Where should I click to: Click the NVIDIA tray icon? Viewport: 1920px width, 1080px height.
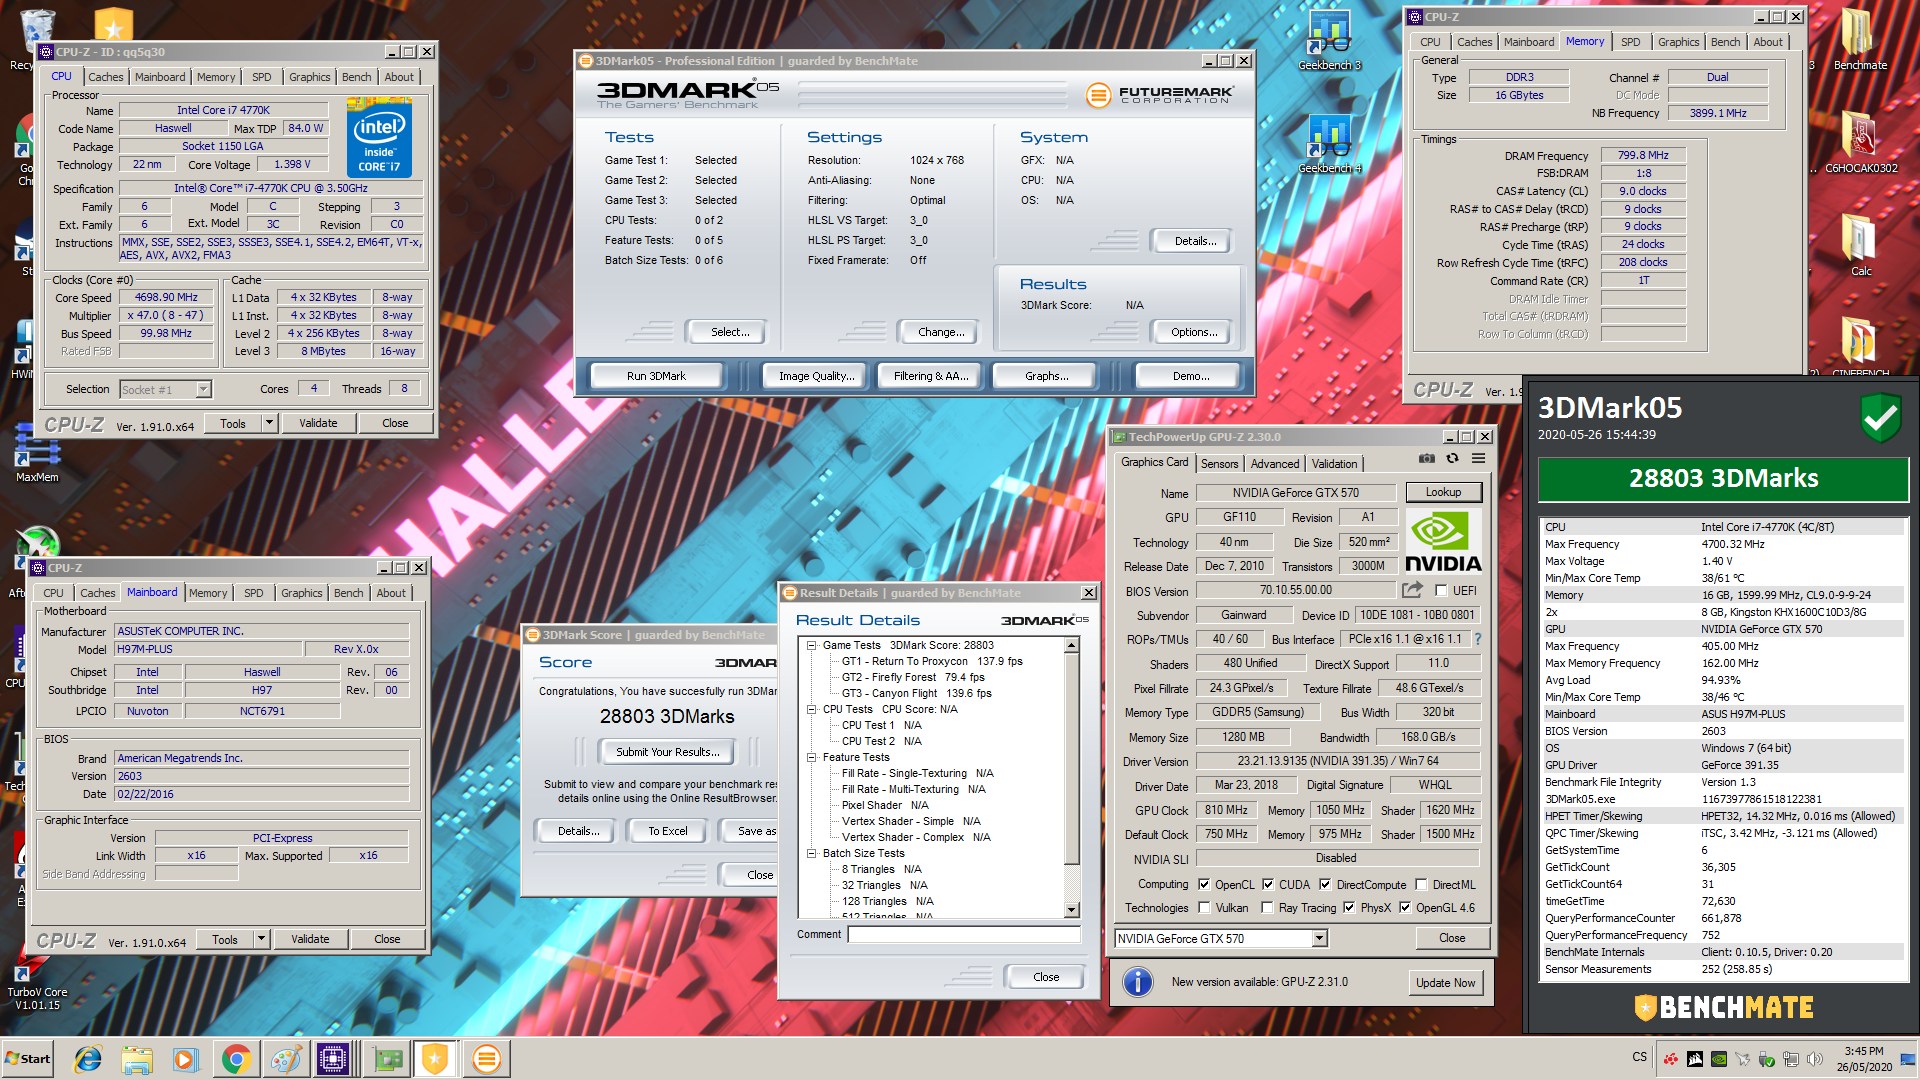click(1719, 1059)
